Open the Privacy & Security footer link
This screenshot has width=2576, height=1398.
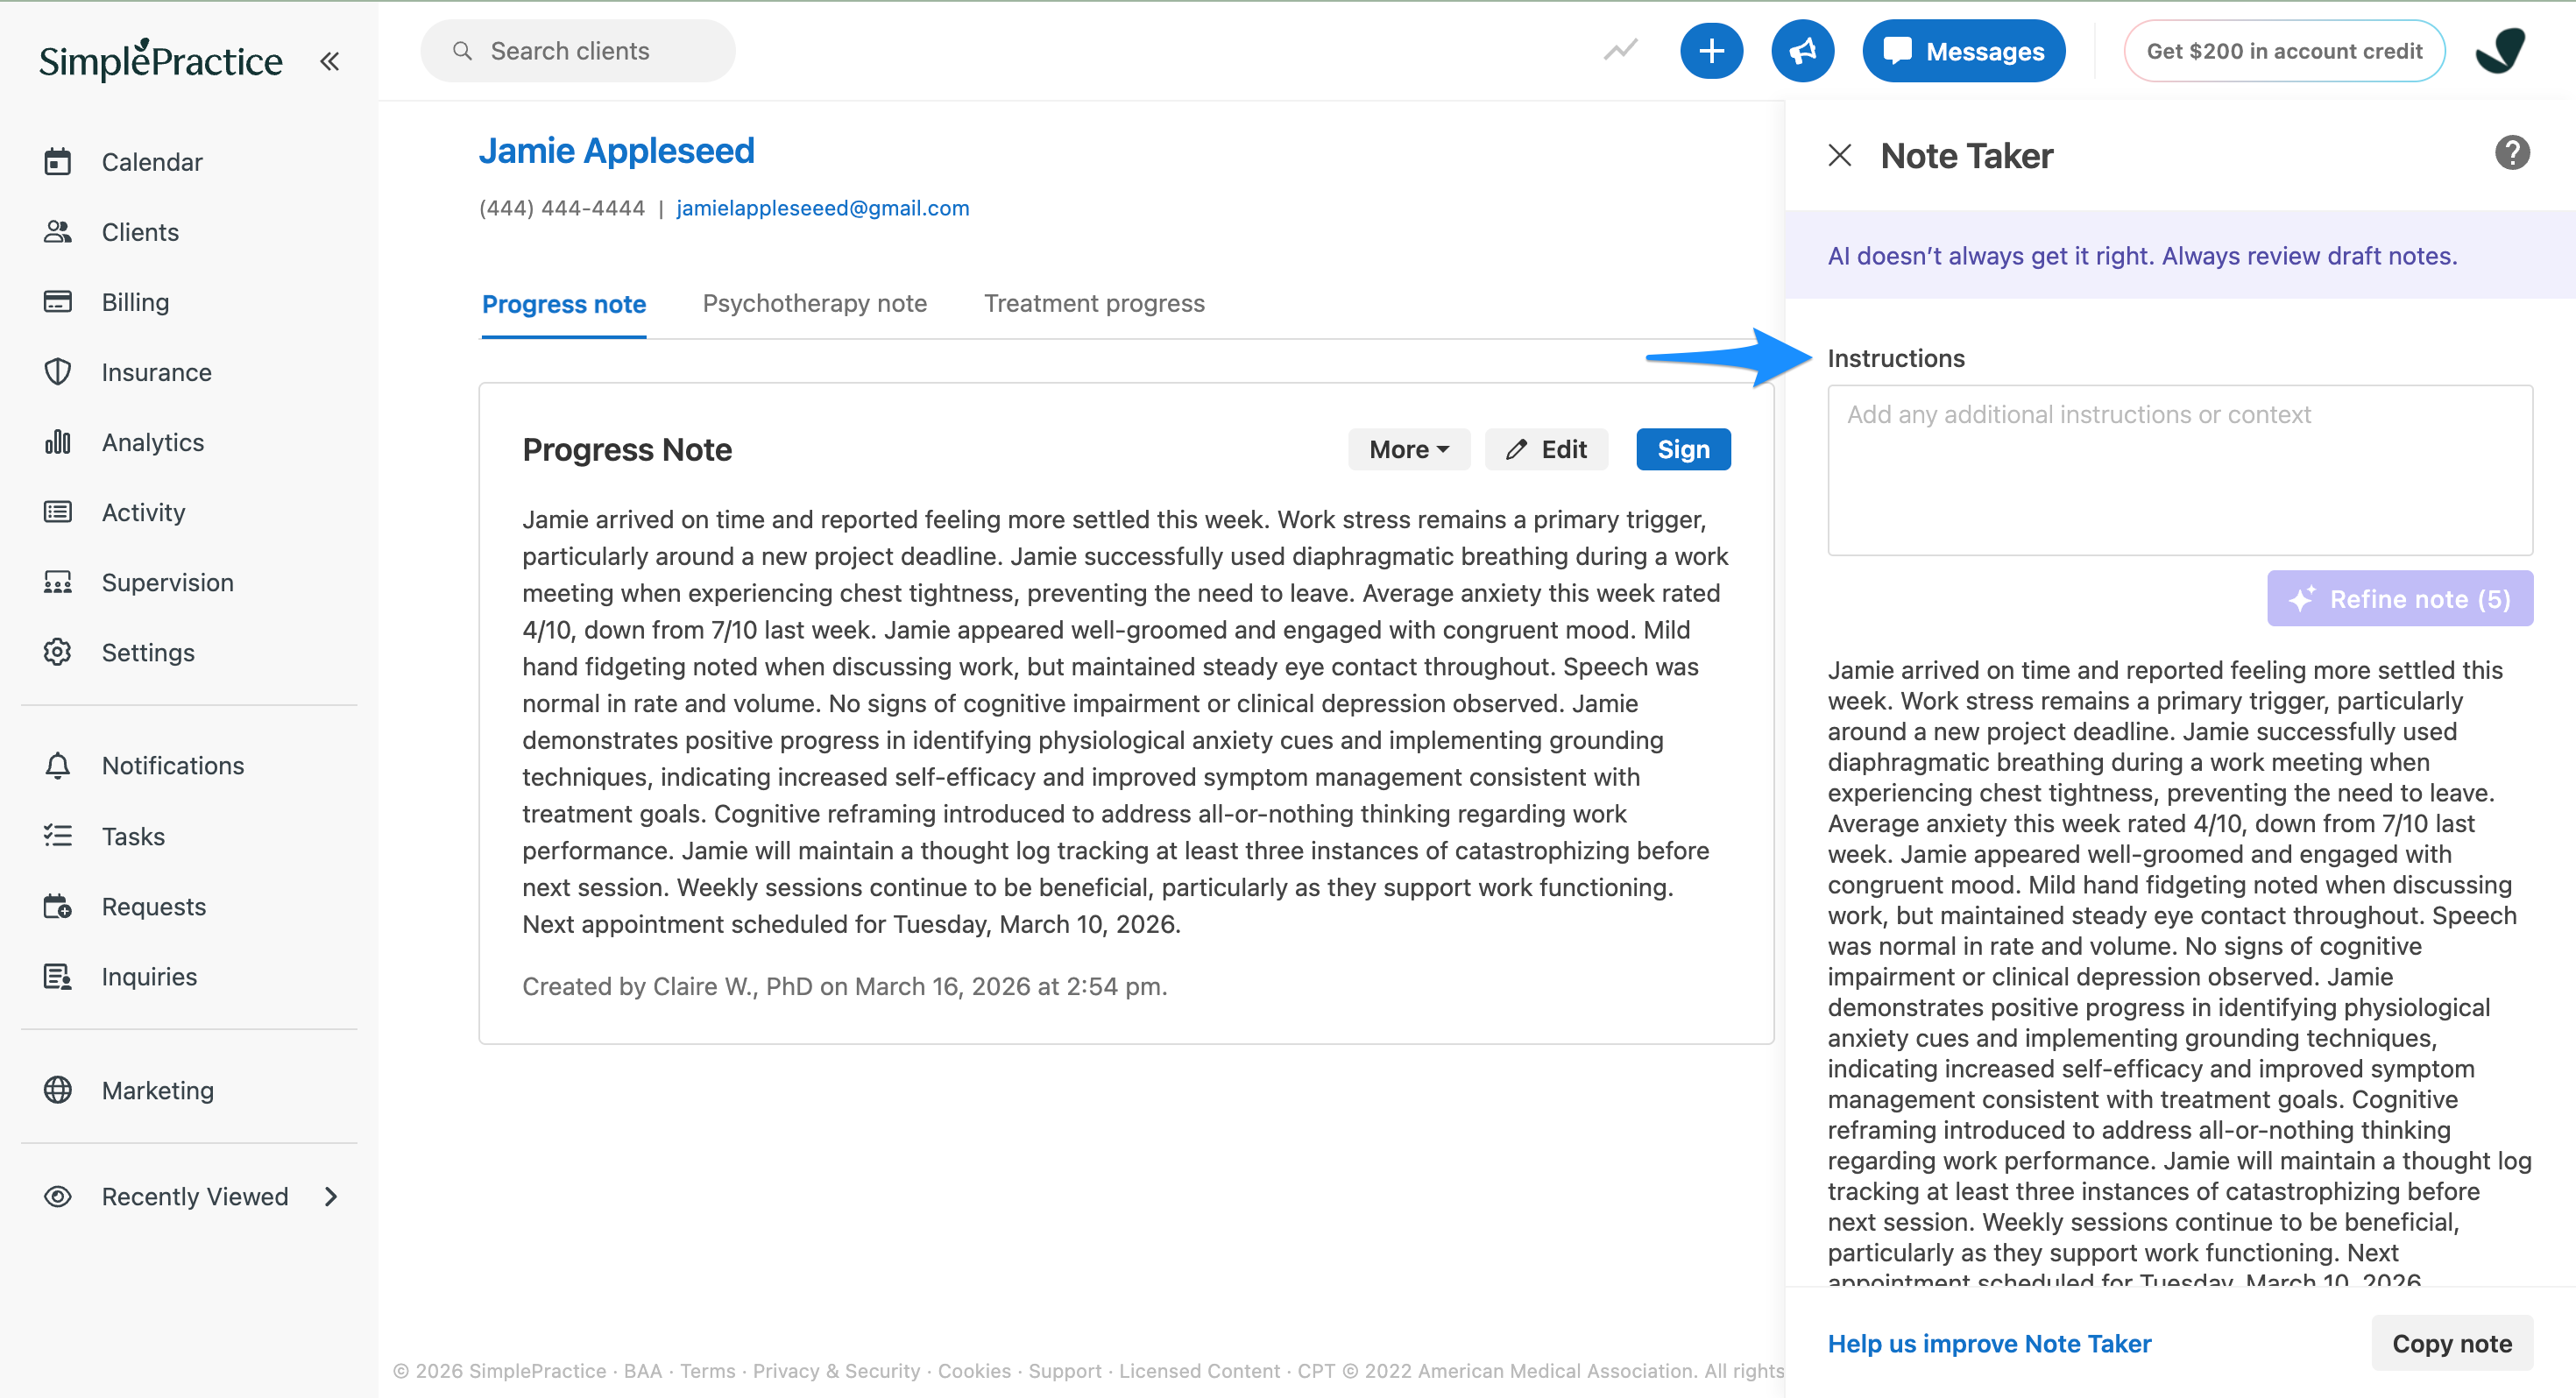[x=836, y=1371]
